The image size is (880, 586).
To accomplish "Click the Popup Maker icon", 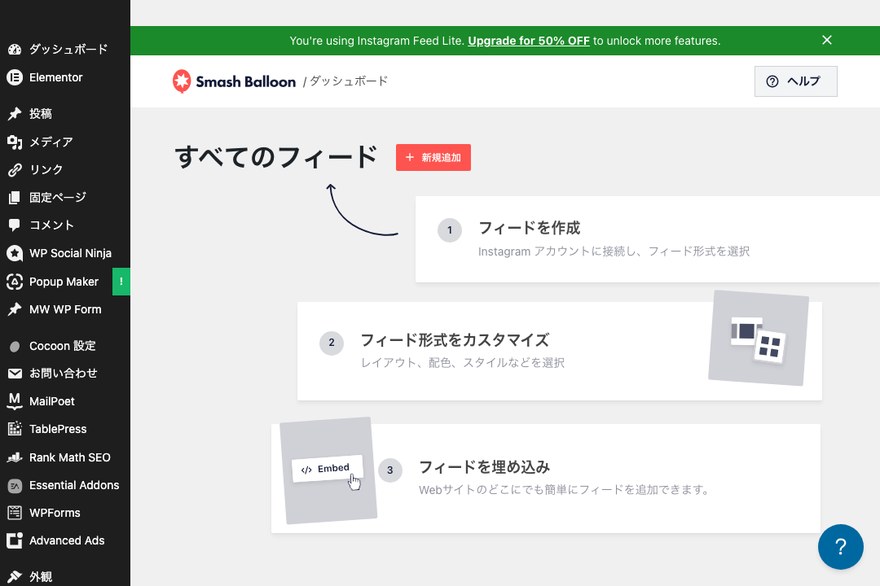I will pyautogui.click(x=15, y=282).
